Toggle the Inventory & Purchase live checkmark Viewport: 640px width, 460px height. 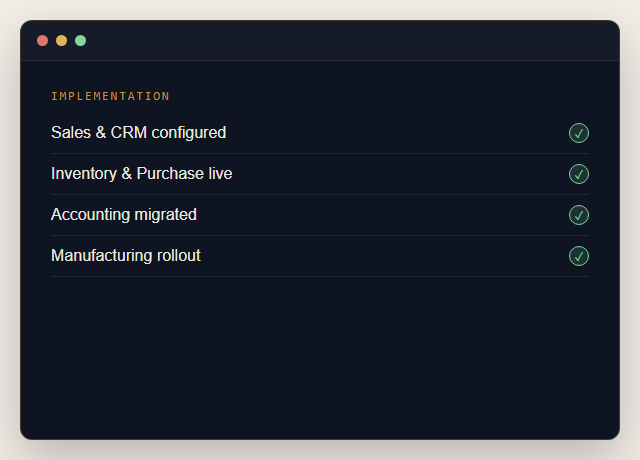click(579, 174)
